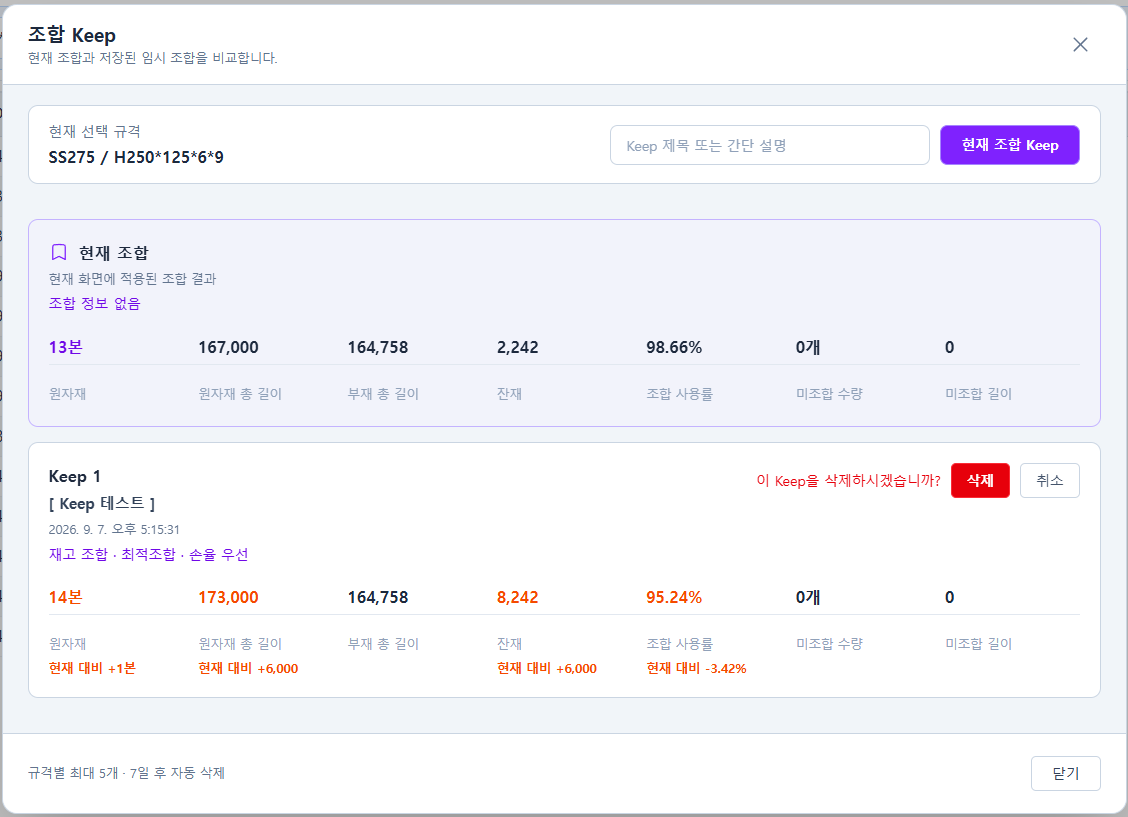This screenshot has height=817, width=1128.
Task: Select the 조합 정보 없음 text
Action: point(94,303)
